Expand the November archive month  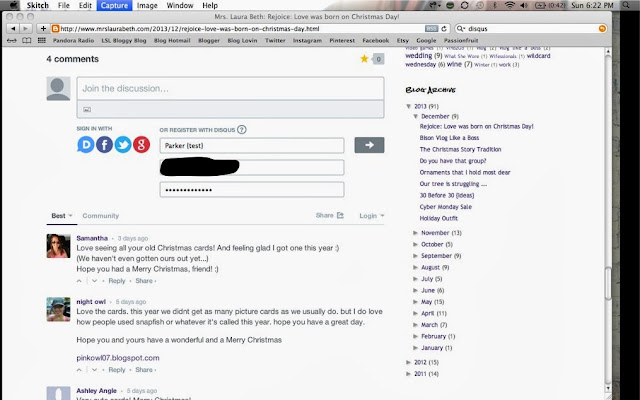tap(416, 233)
